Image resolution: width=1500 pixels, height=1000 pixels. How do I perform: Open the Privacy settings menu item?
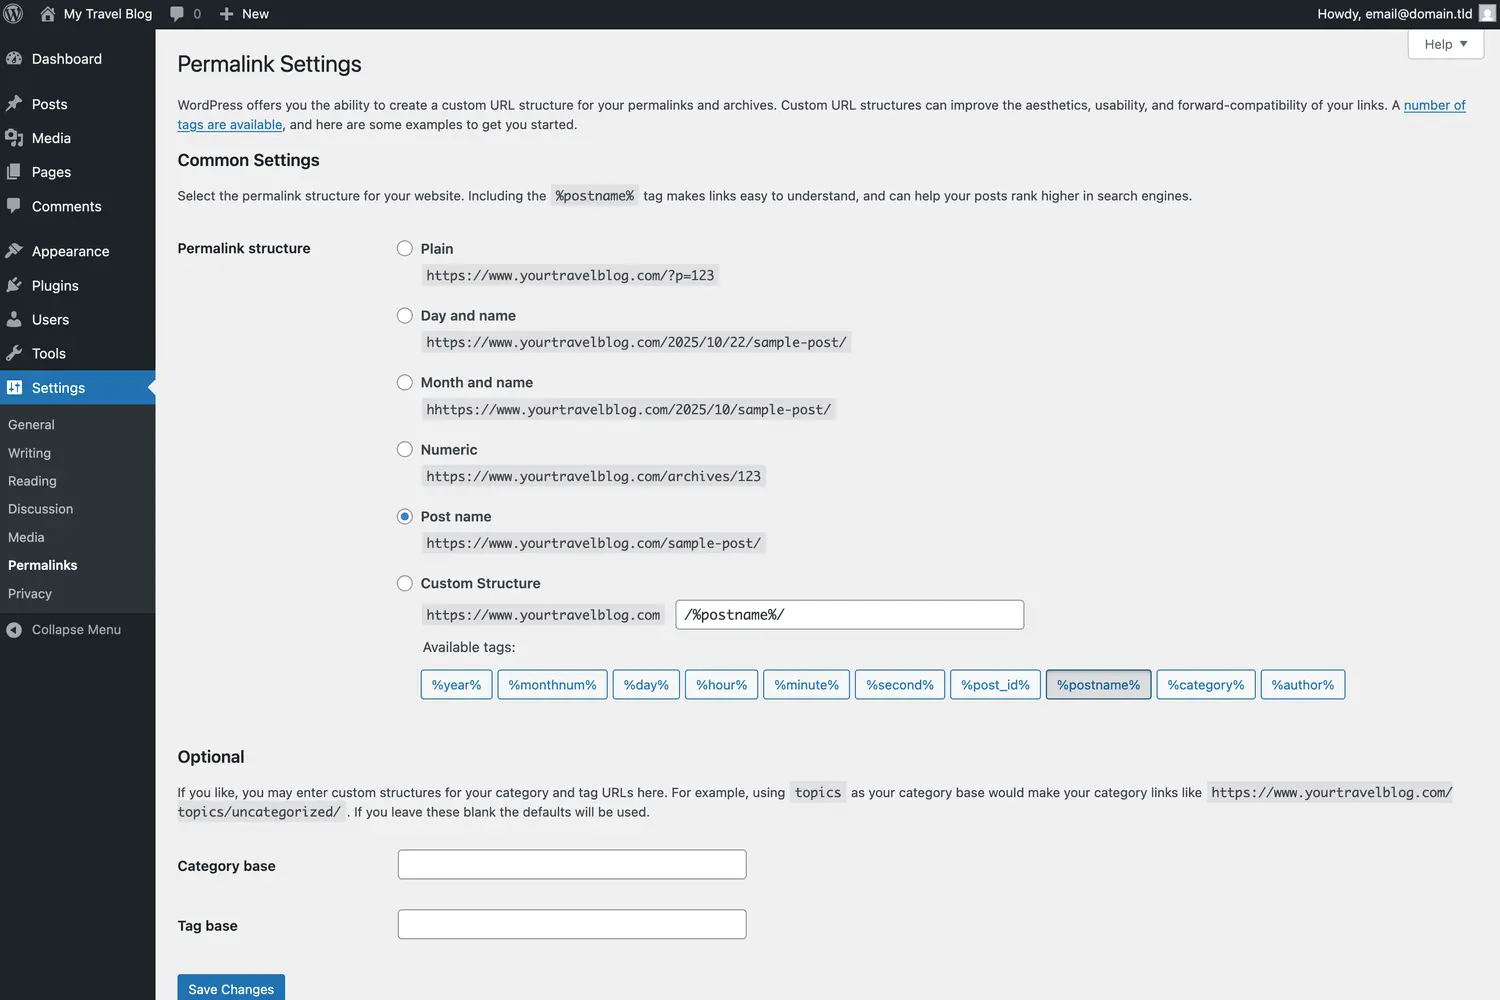pyautogui.click(x=29, y=593)
